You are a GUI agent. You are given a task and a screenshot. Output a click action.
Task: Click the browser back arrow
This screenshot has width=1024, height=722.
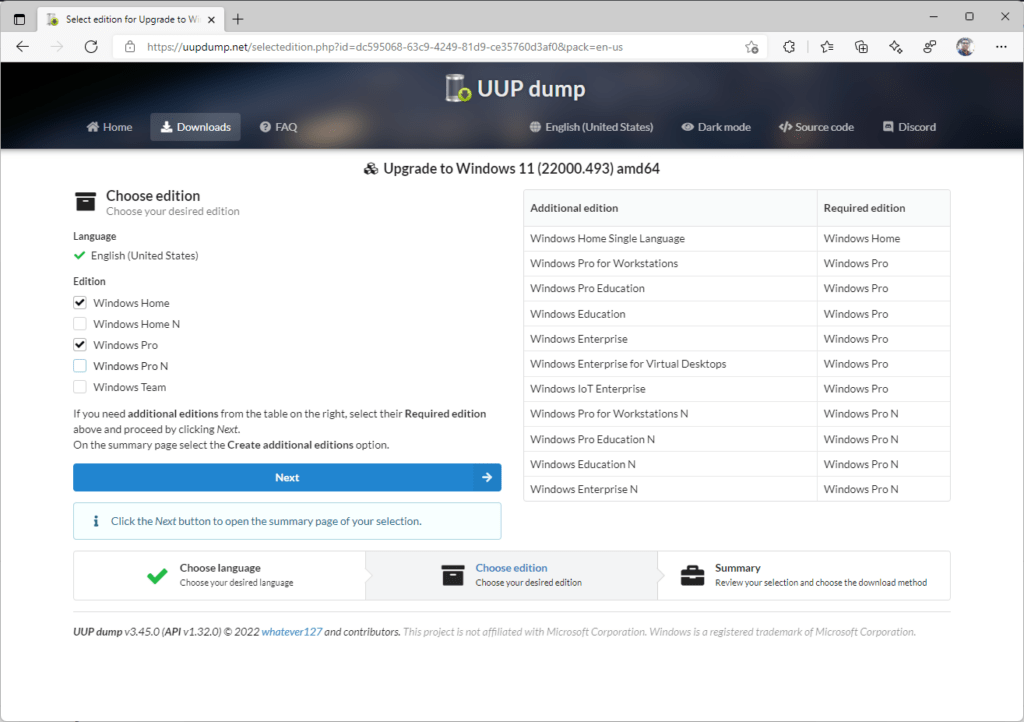[x=23, y=47]
